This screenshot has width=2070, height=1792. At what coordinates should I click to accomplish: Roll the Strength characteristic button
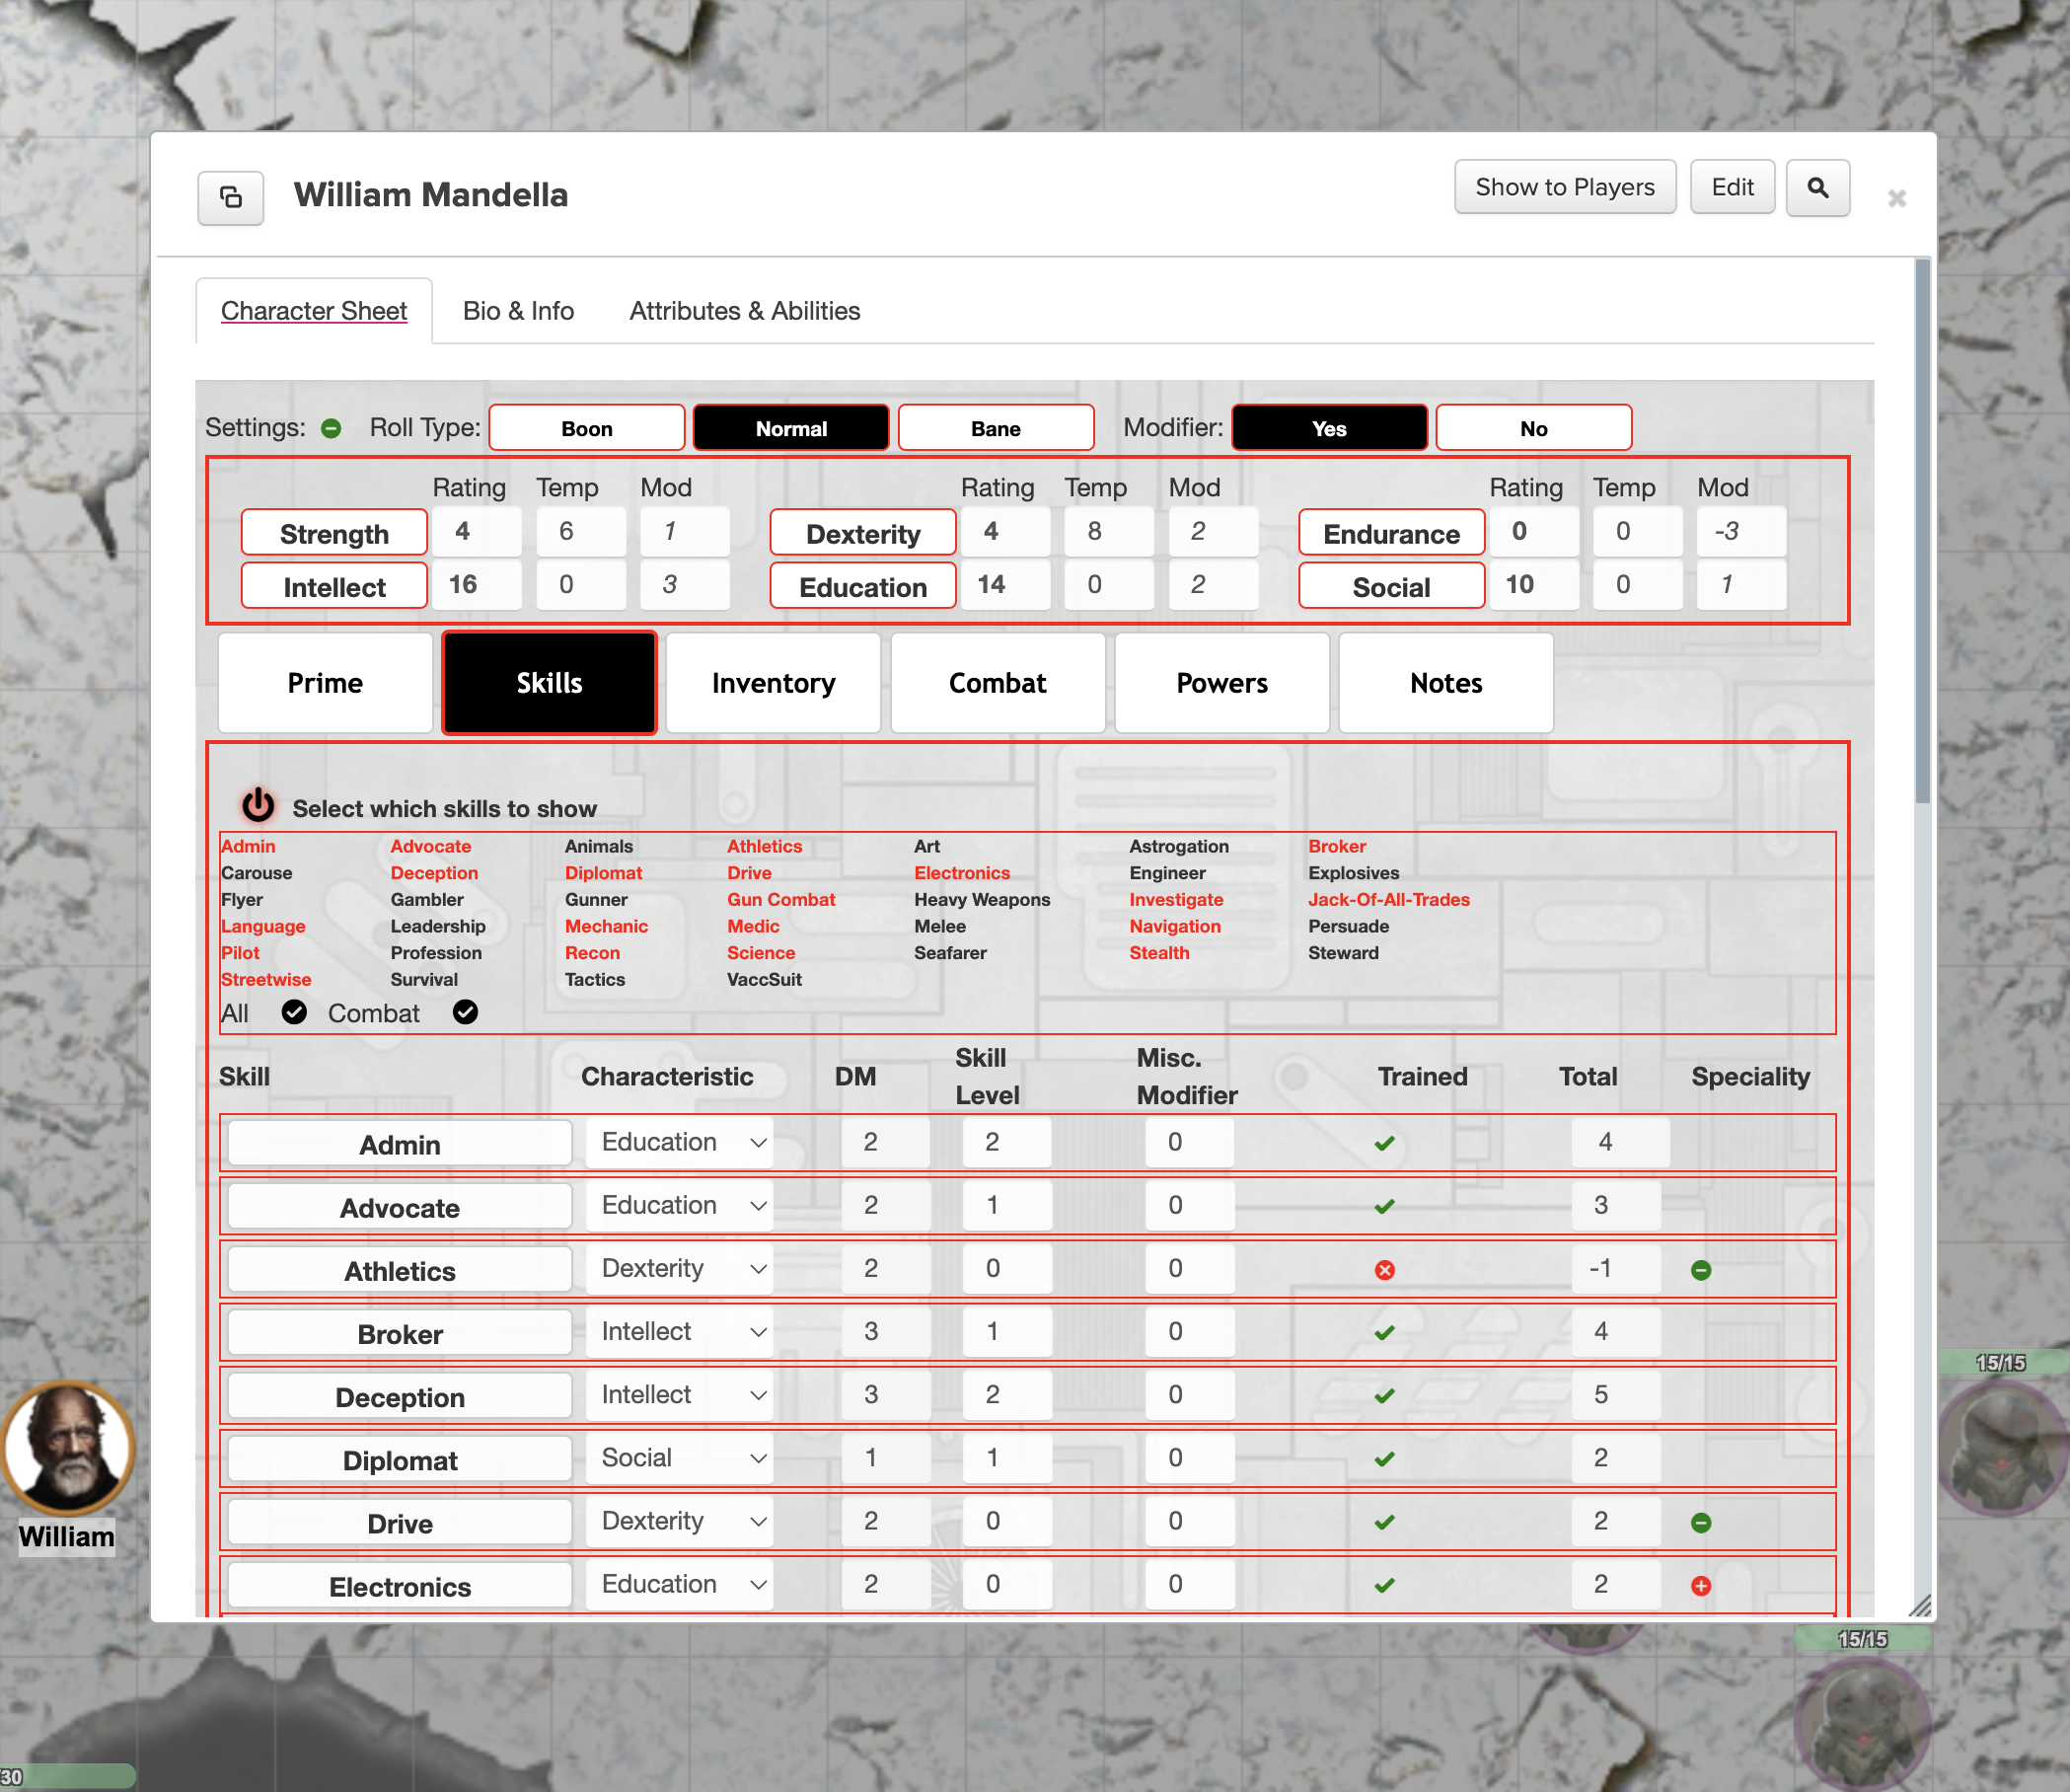[334, 533]
